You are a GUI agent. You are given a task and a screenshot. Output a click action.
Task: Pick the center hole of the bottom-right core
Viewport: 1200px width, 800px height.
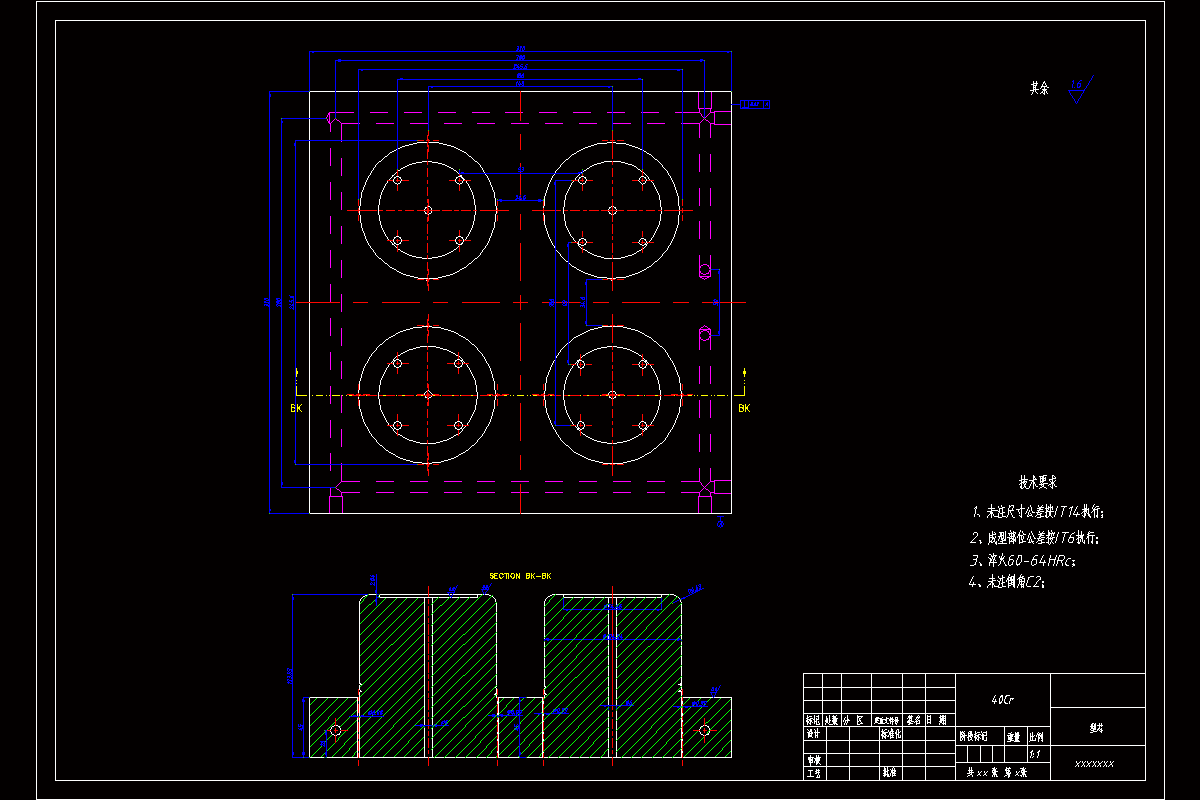[612, 395]
